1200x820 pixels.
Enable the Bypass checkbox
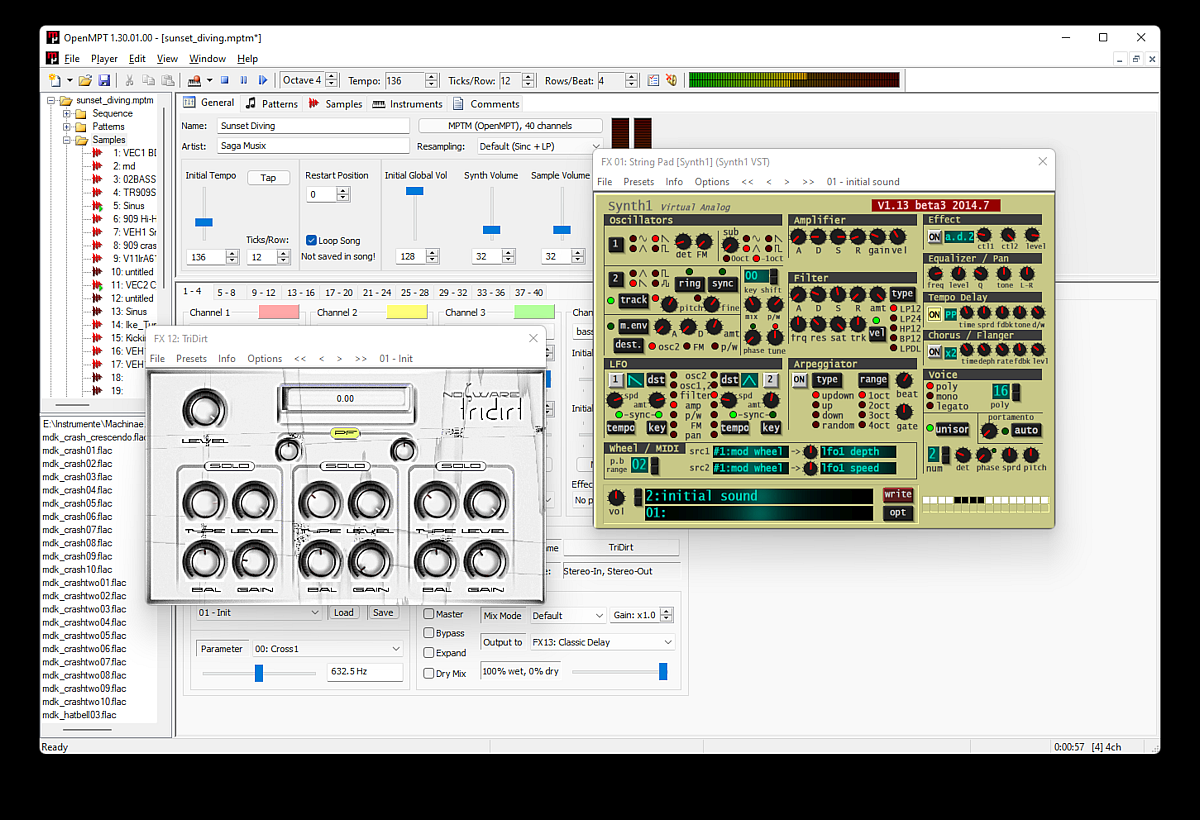pyautogui.click(x=429, y=633)
